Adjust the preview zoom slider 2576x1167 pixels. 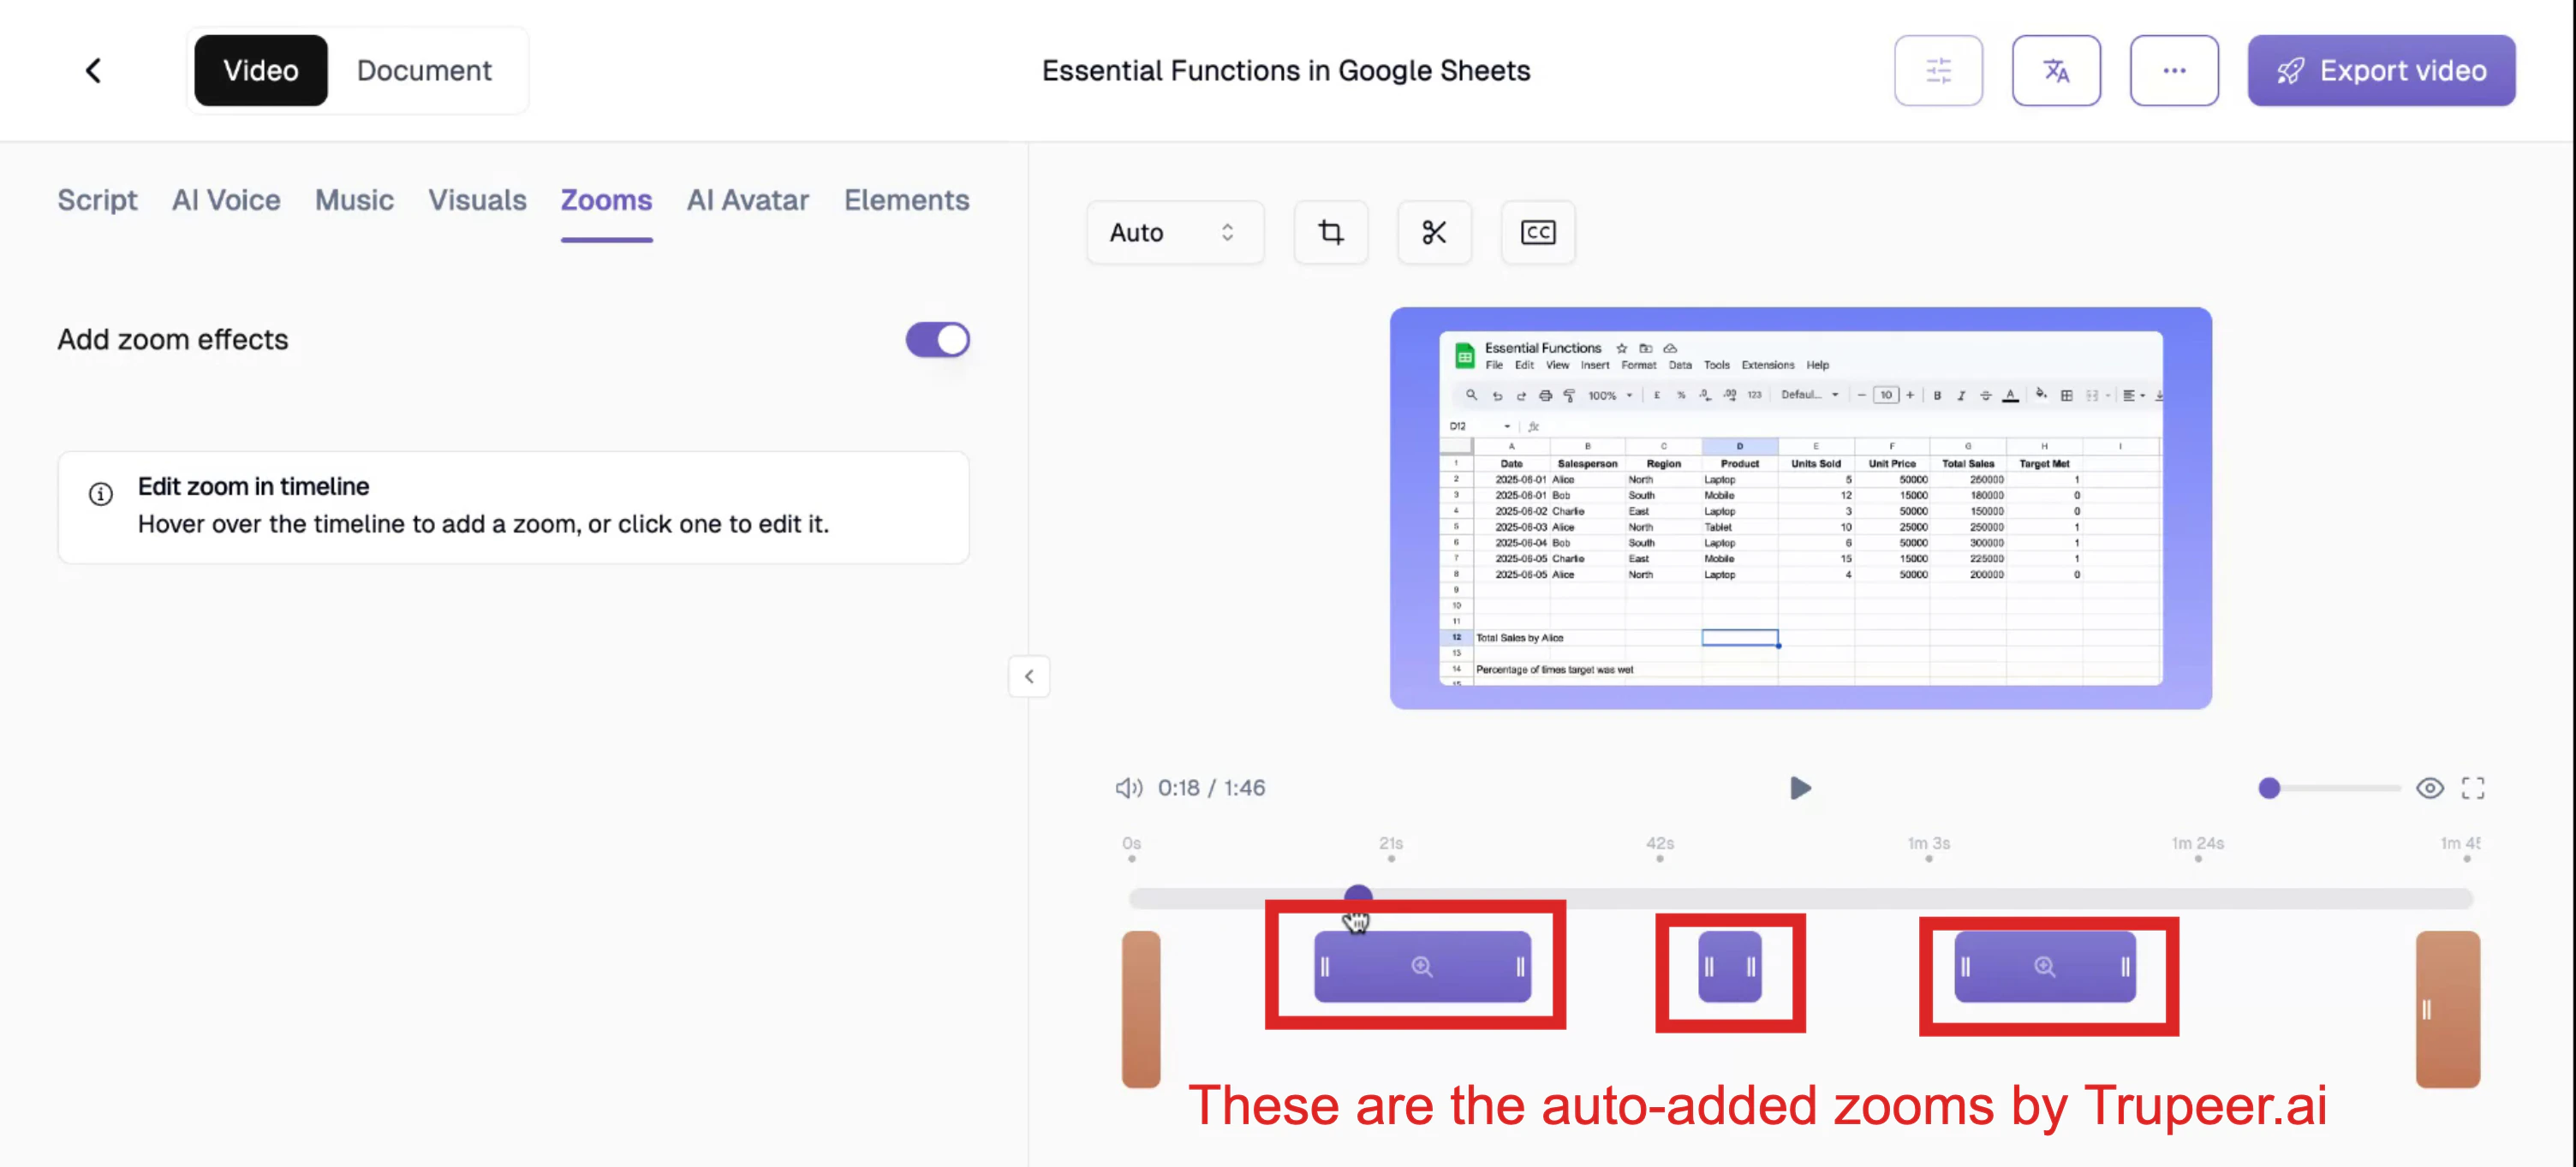pos(2270,788)
